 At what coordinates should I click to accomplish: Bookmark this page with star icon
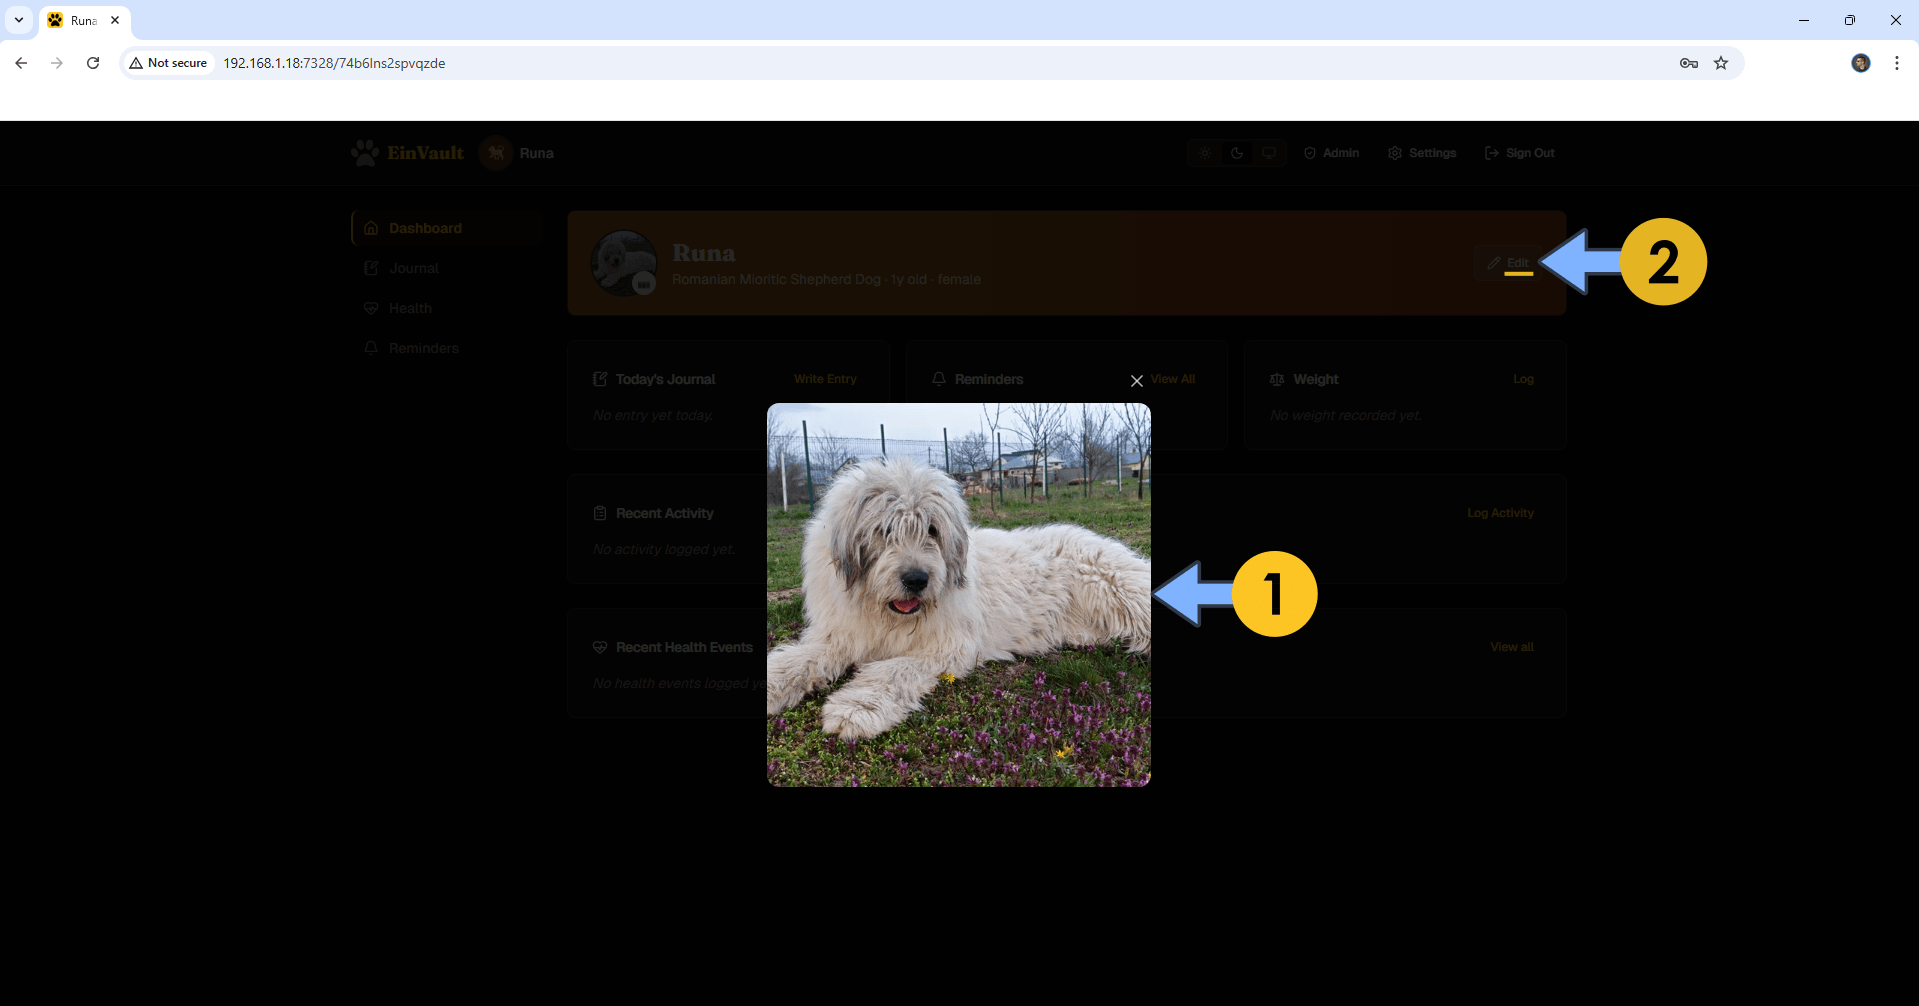[1721, 63]
